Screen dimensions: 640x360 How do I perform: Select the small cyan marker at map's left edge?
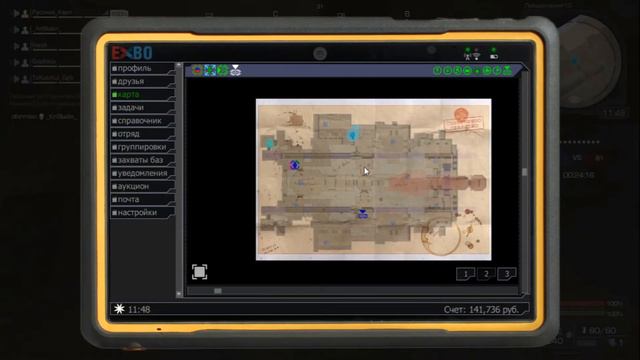tap(269, 143)
